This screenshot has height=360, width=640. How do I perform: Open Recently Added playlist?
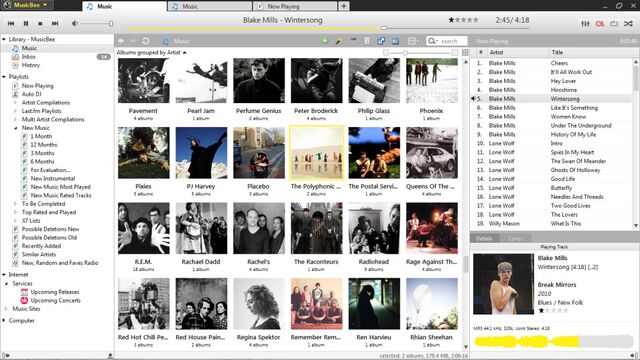tap(41, 246)
